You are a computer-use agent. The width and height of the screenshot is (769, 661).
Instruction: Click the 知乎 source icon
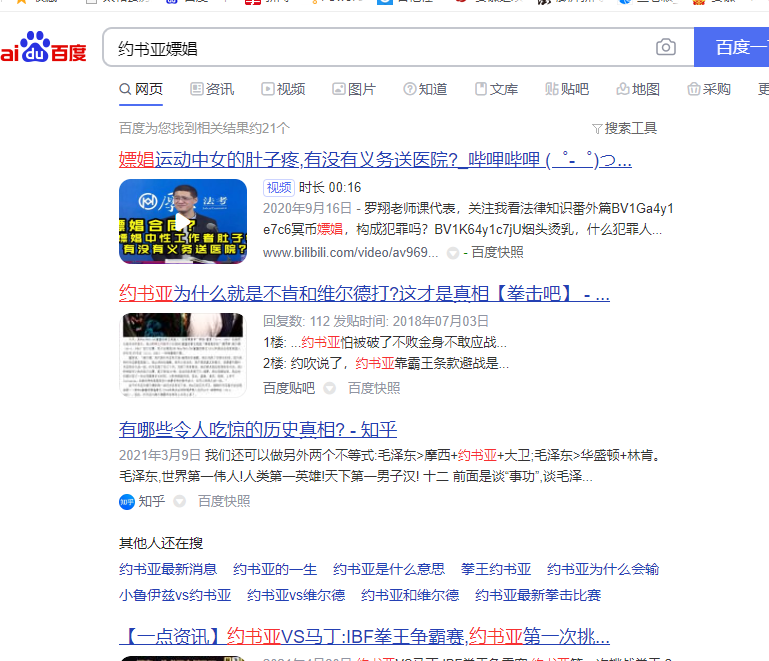point(127,502)
